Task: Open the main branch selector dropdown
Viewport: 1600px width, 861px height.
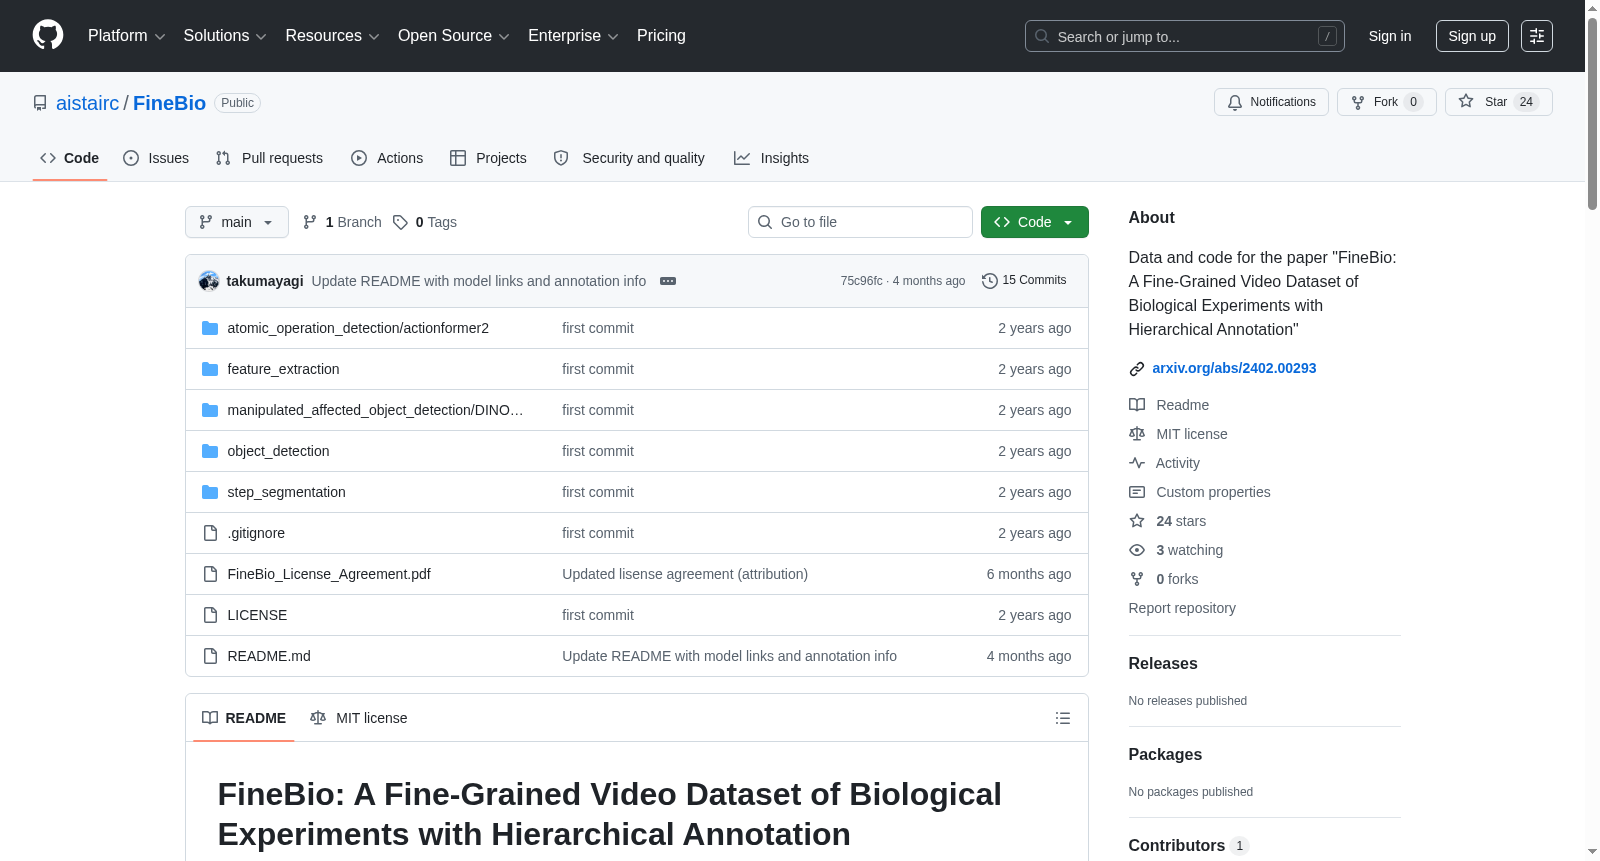Action: tap(237, 222)
